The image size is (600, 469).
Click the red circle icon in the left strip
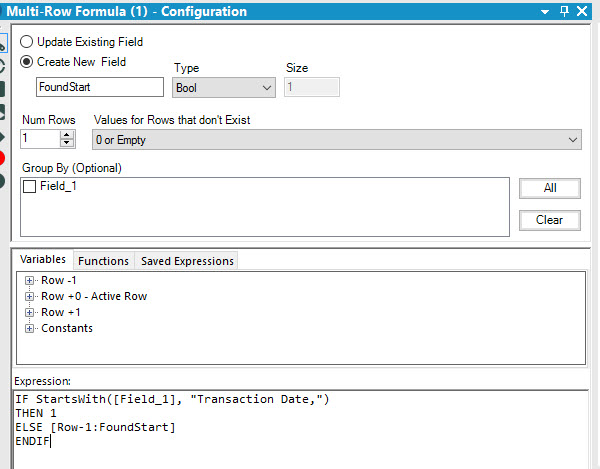[3, 159]
